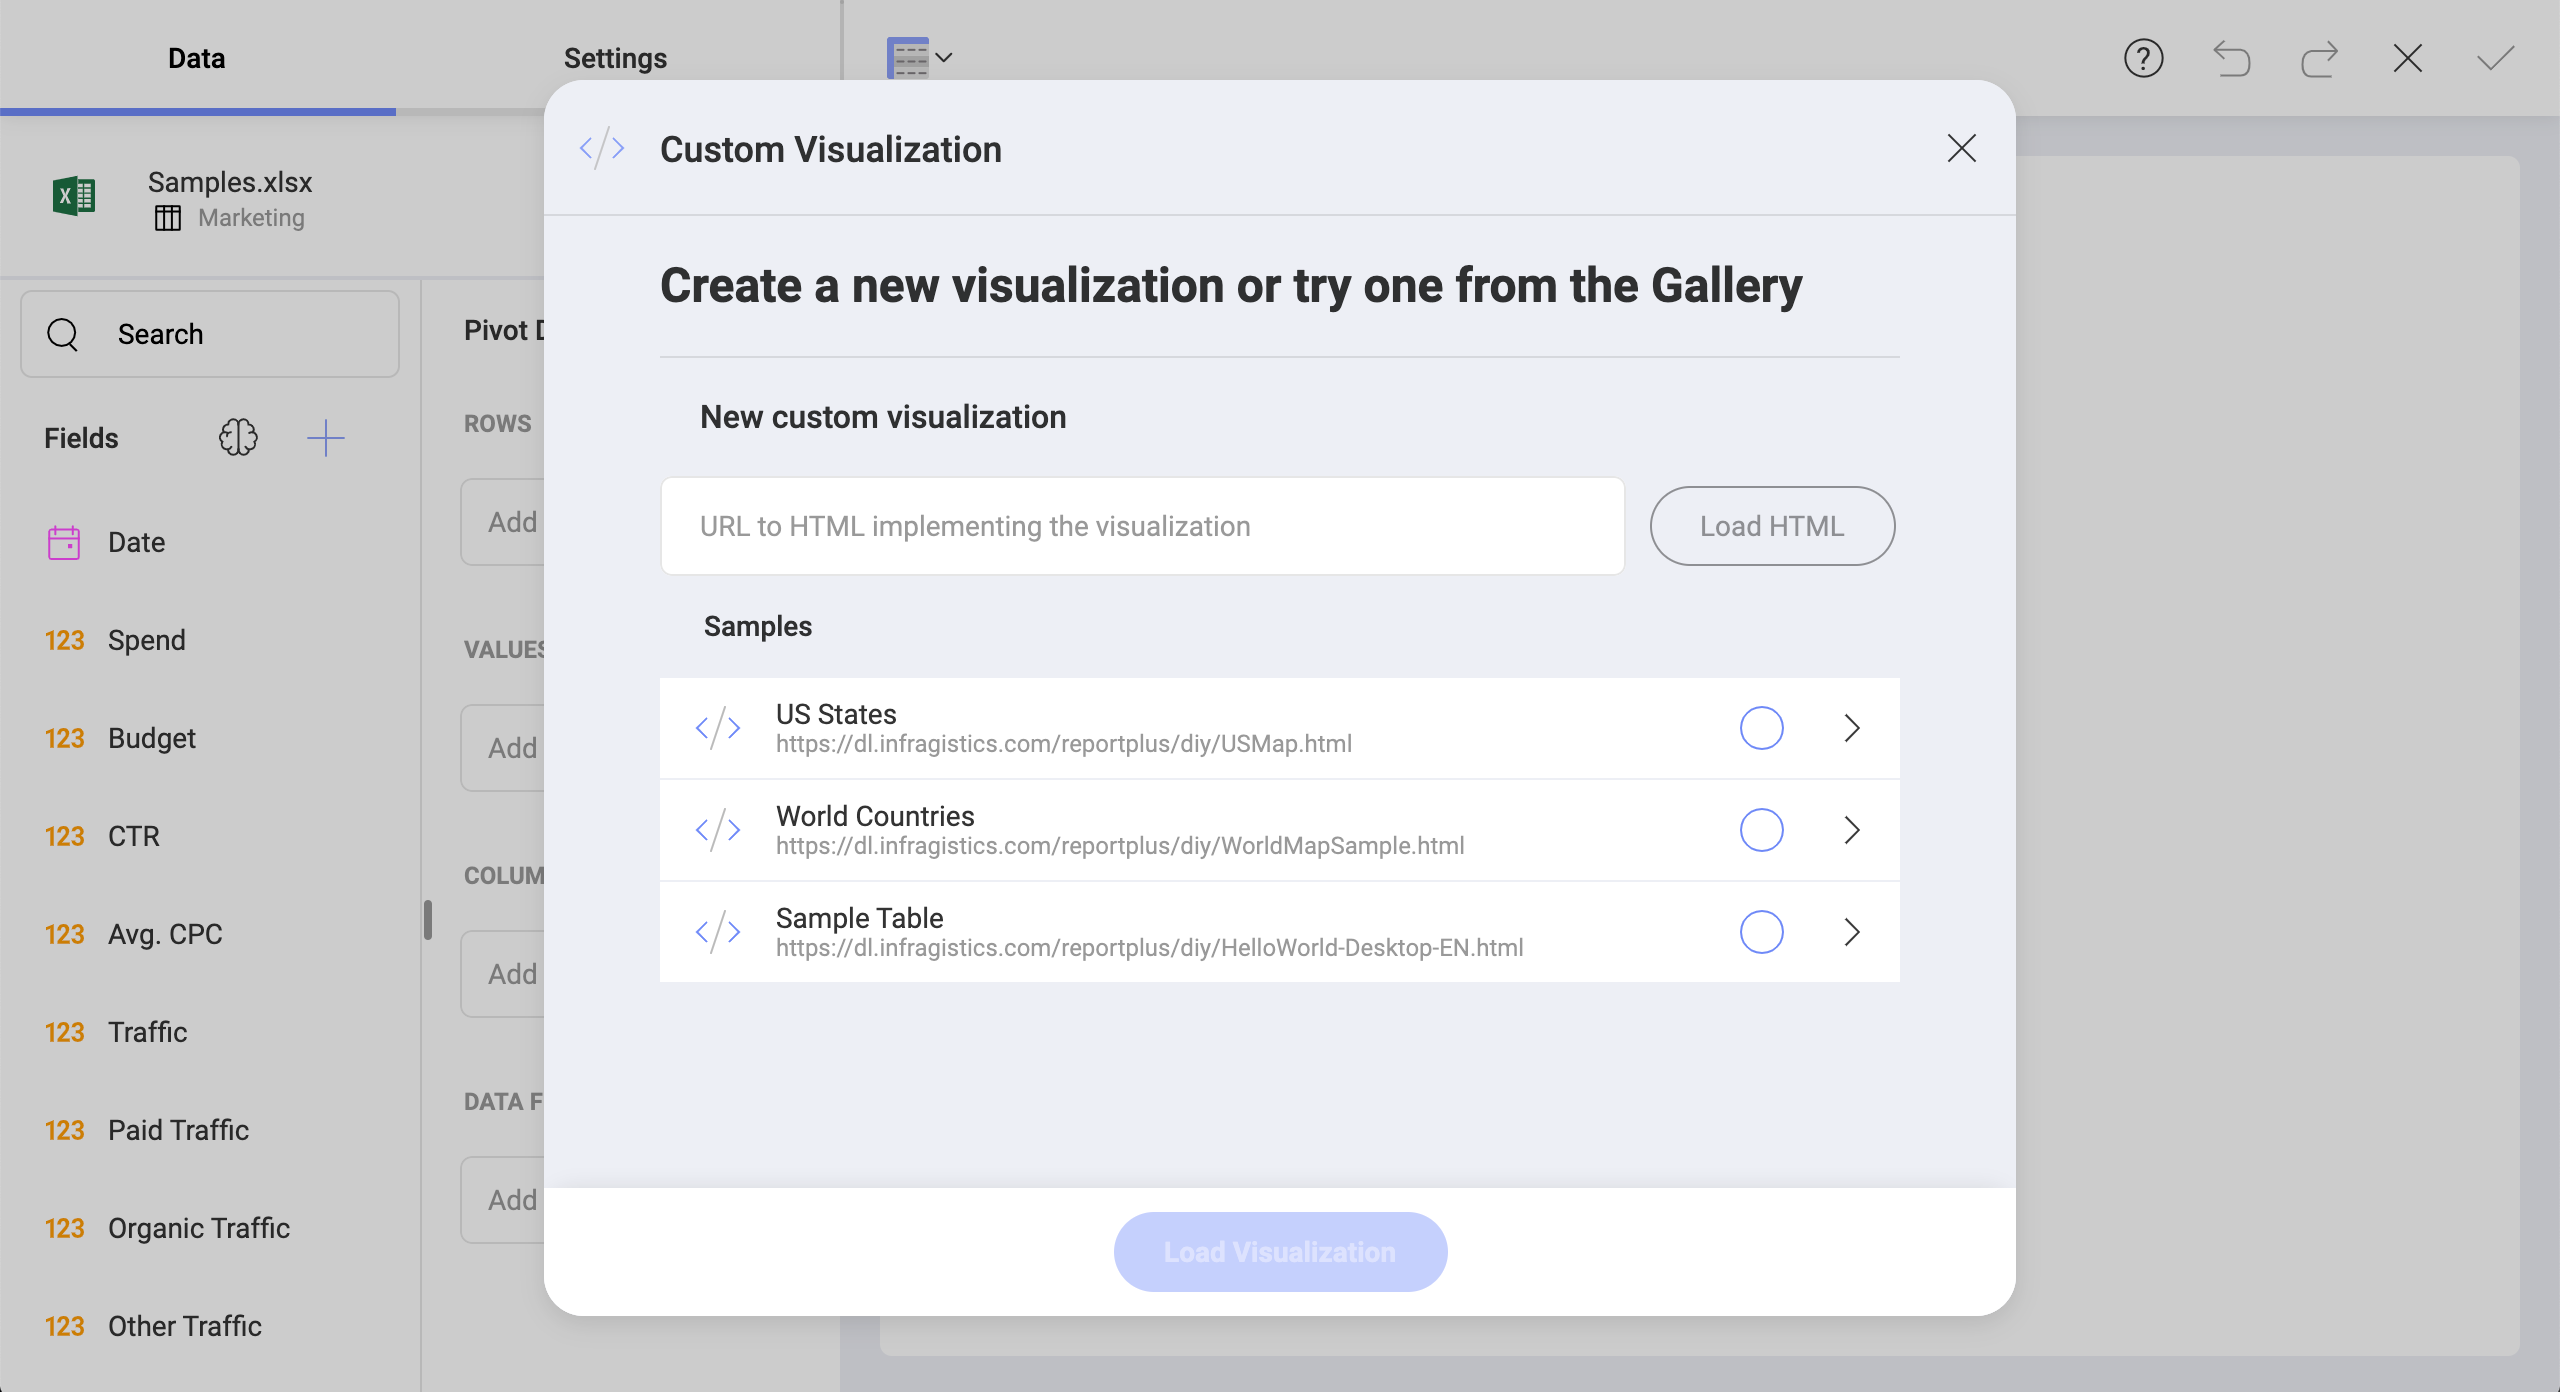Select the Other Traffic field

210,1327
